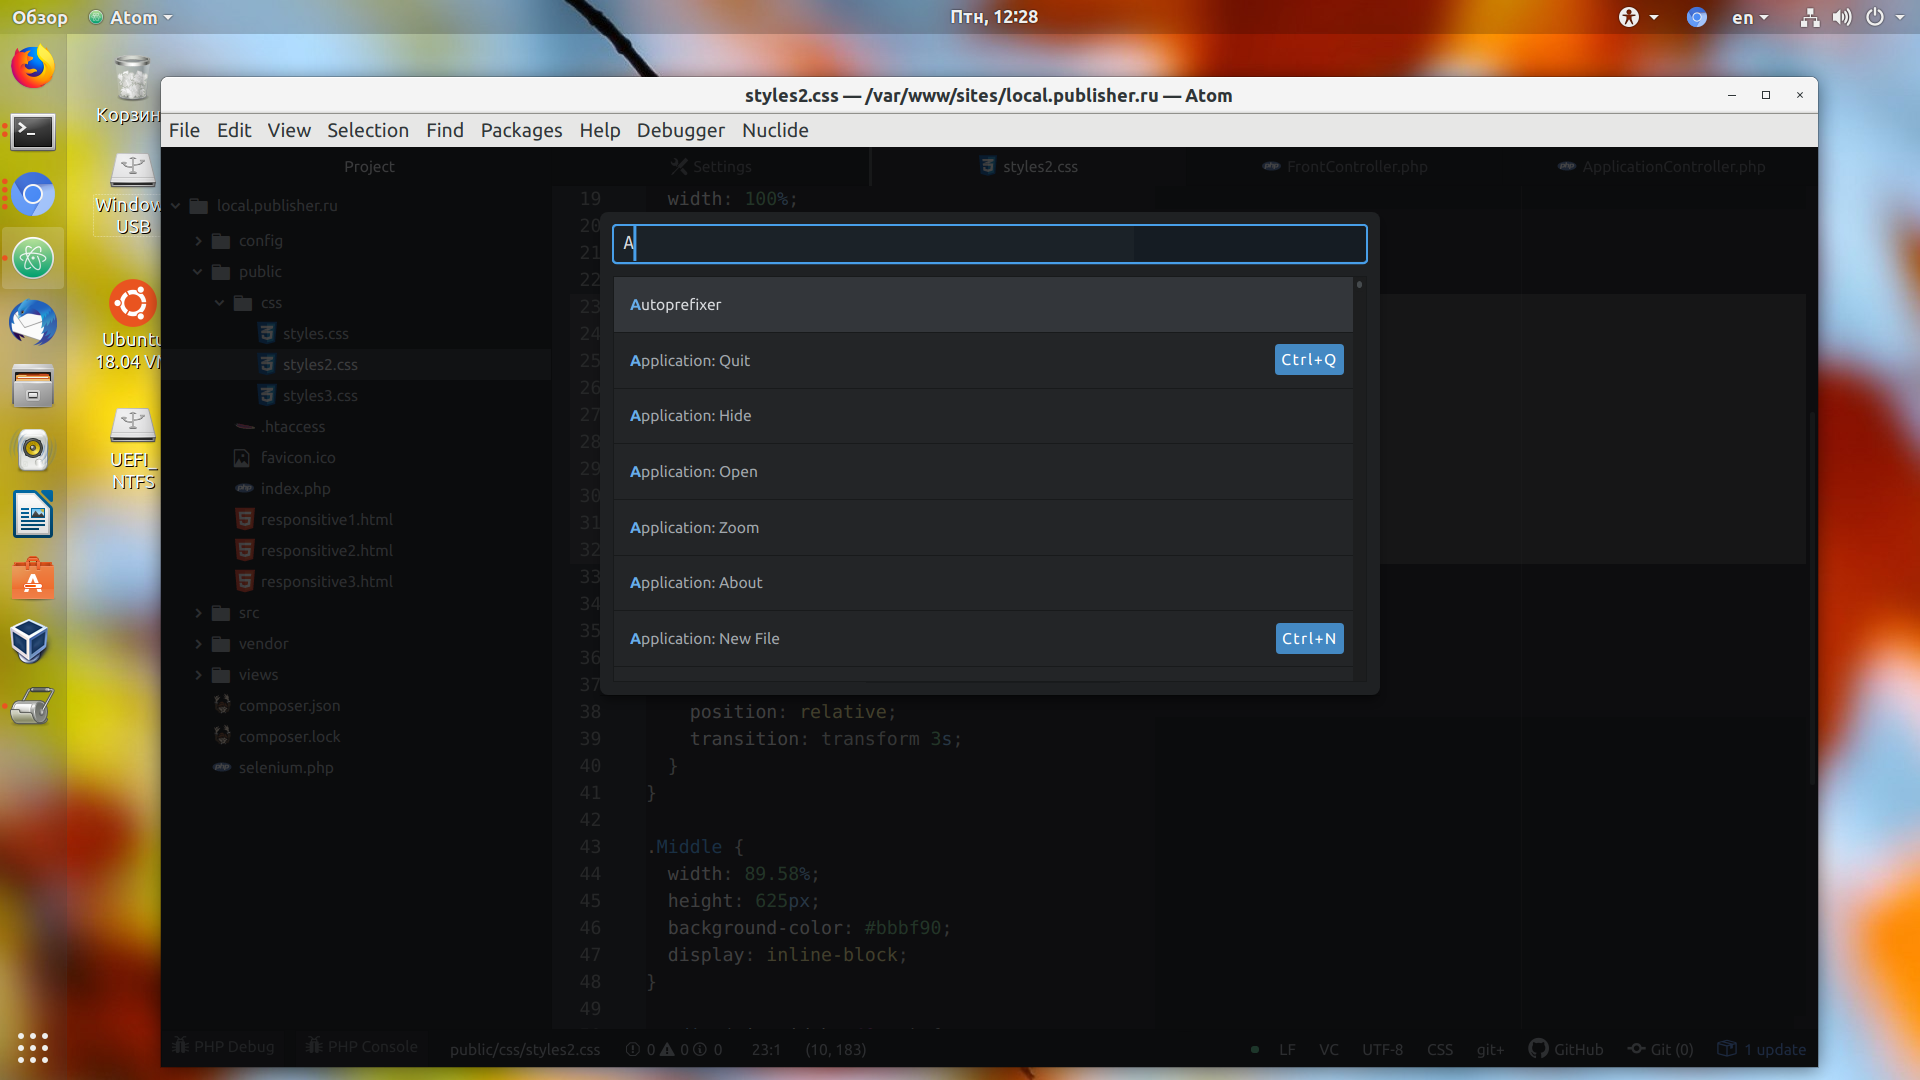1920x1080 pixels.
Task: Click the Atom icon in dock
Action: click(33, 259)
